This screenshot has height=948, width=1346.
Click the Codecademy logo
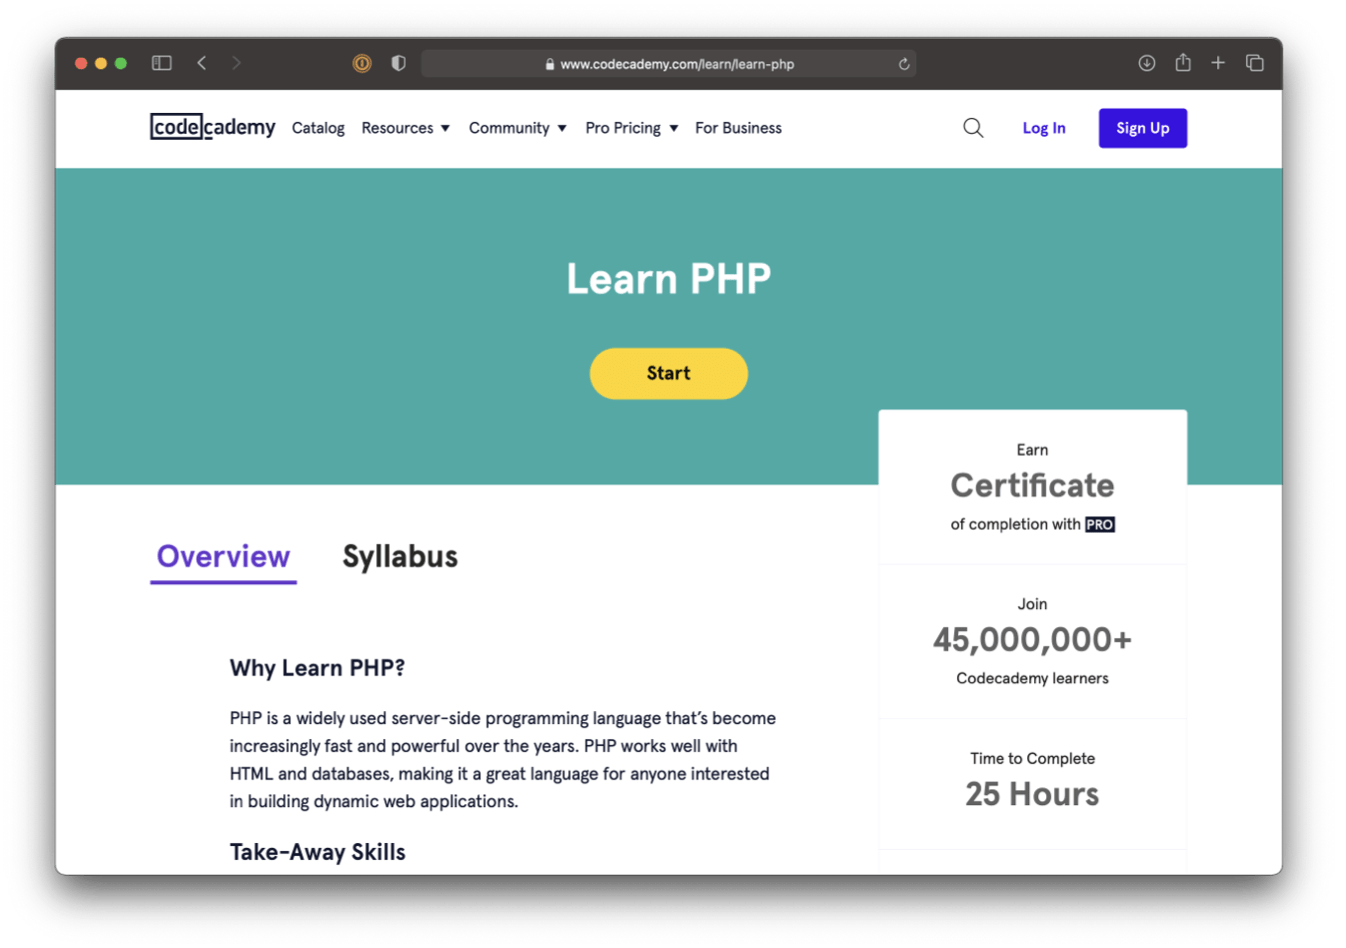coord(212,128)
